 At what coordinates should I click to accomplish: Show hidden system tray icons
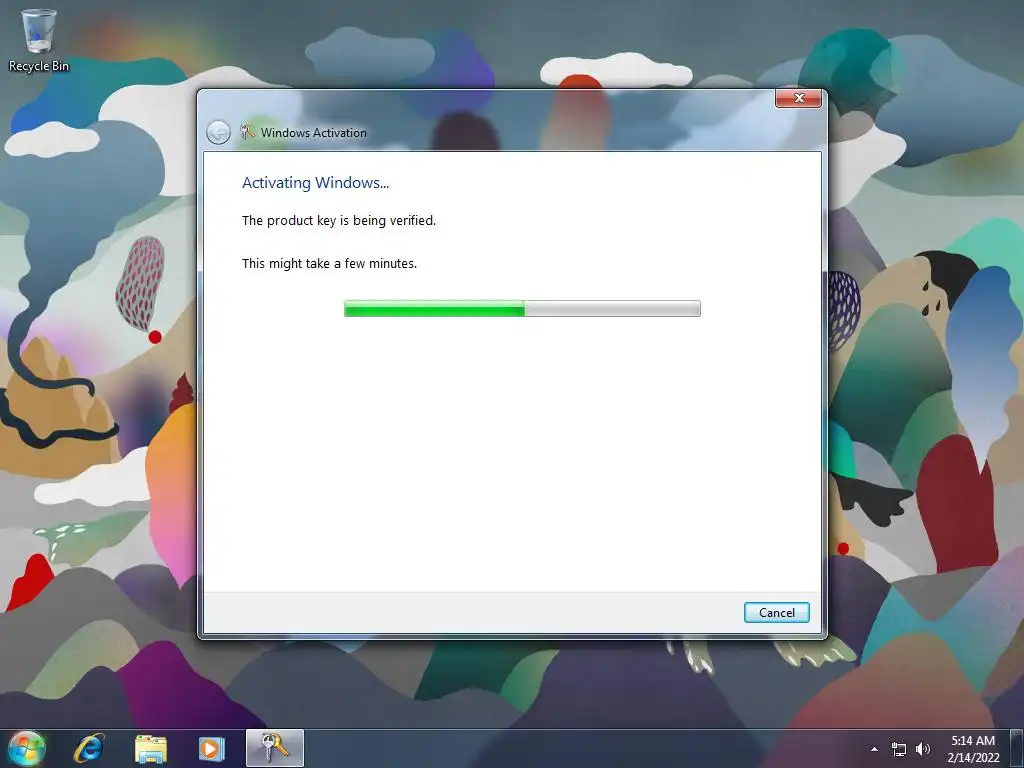pyautogui.click(x=874, y=749)
